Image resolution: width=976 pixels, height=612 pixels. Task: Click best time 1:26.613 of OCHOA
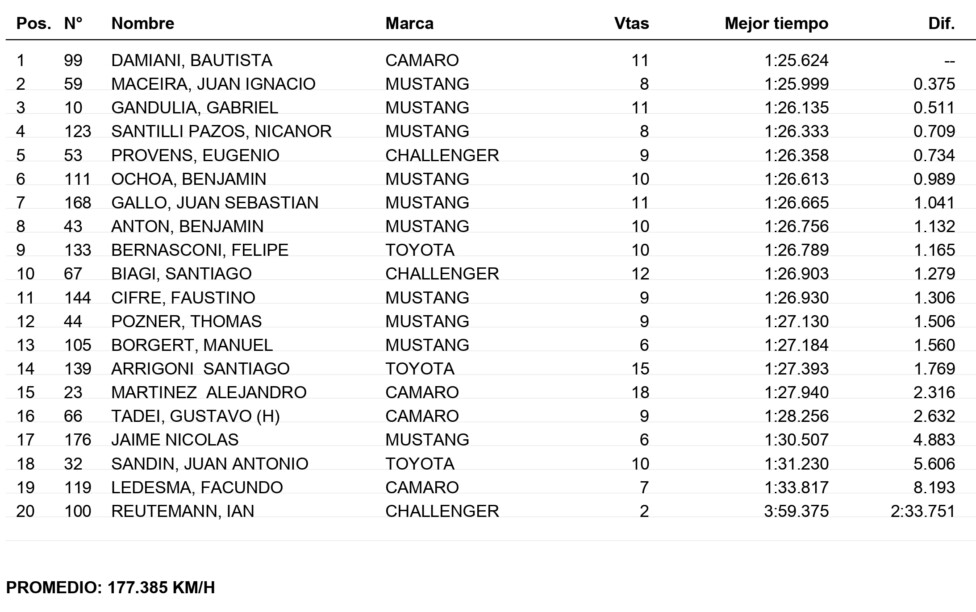coord(797,179)
